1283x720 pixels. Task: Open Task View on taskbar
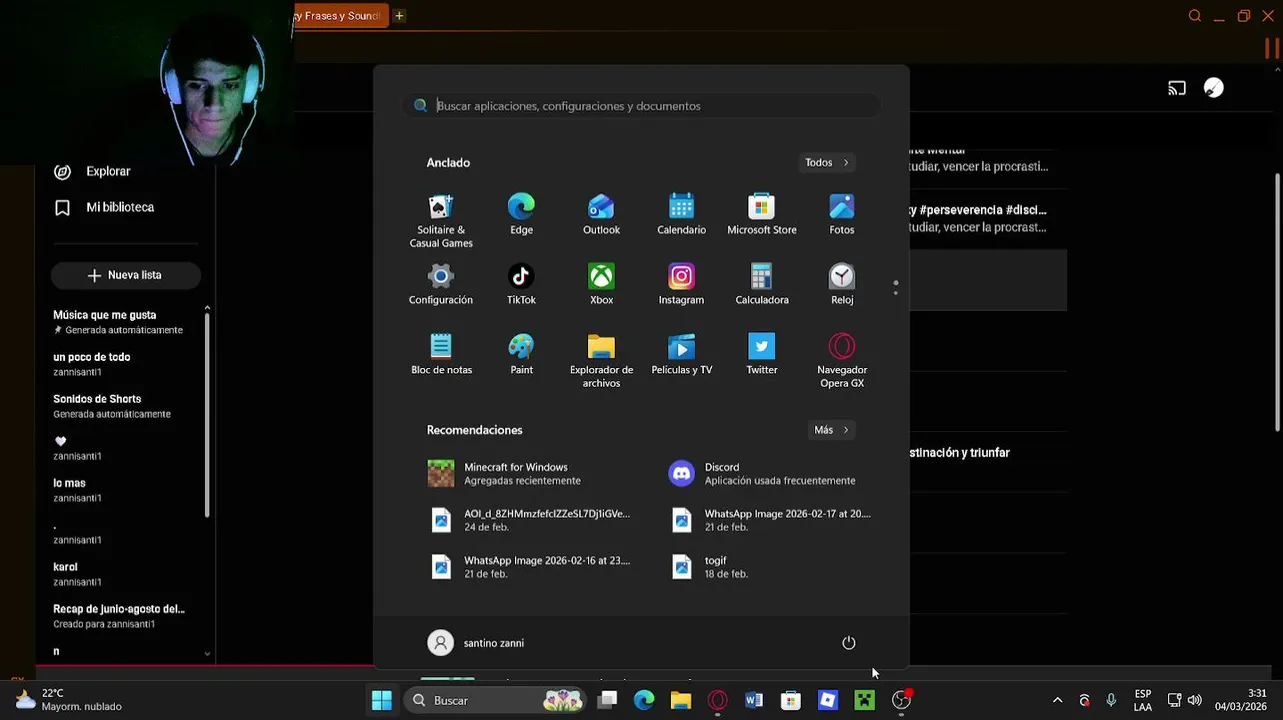coord(607,700)
